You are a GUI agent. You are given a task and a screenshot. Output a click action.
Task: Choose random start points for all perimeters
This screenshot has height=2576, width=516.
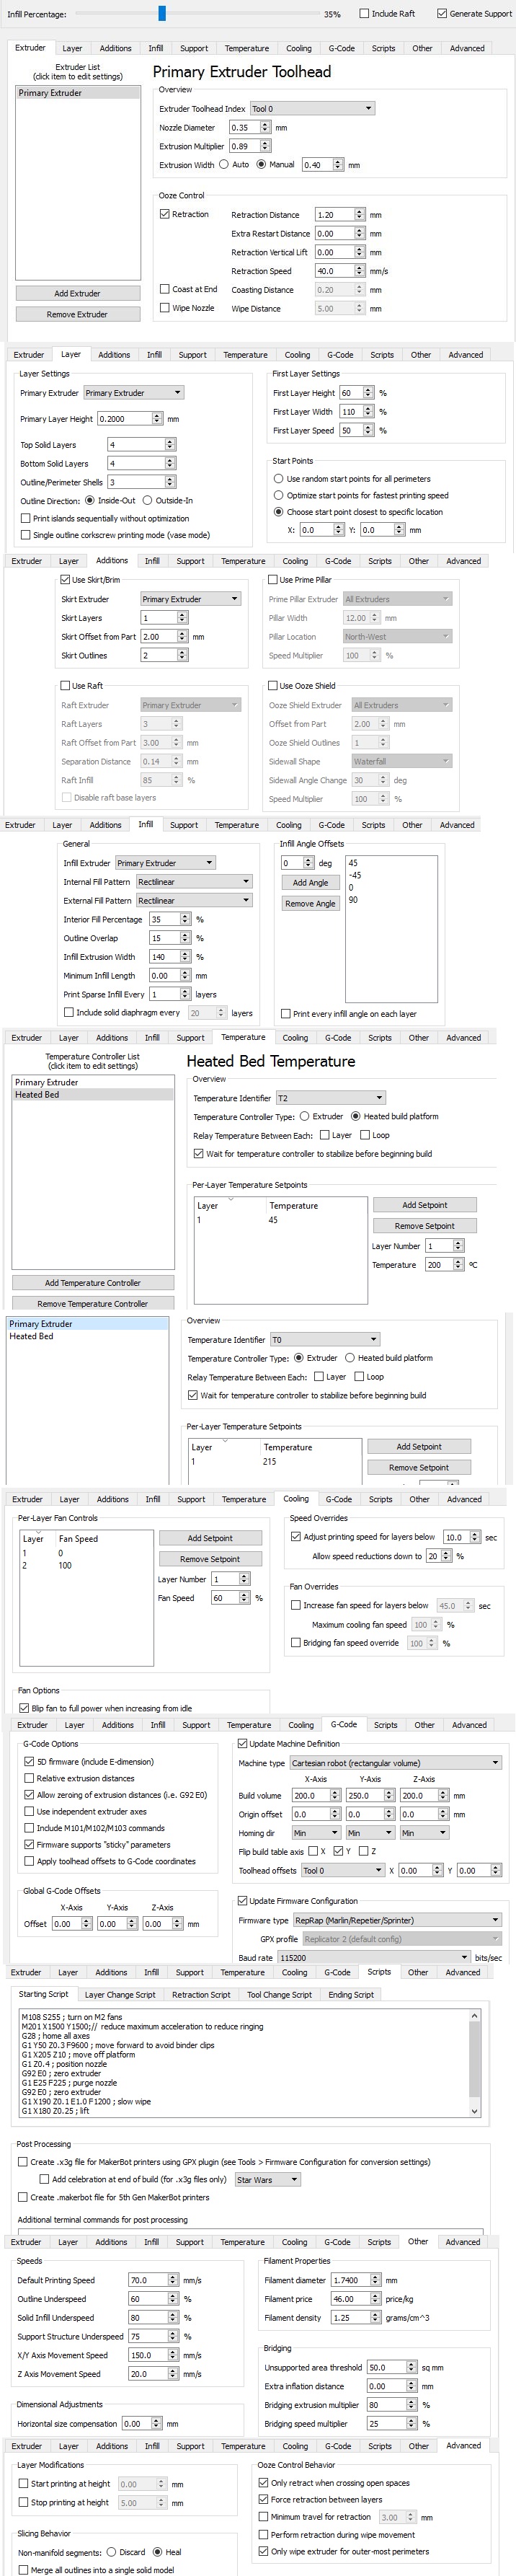tap(279, 479)
